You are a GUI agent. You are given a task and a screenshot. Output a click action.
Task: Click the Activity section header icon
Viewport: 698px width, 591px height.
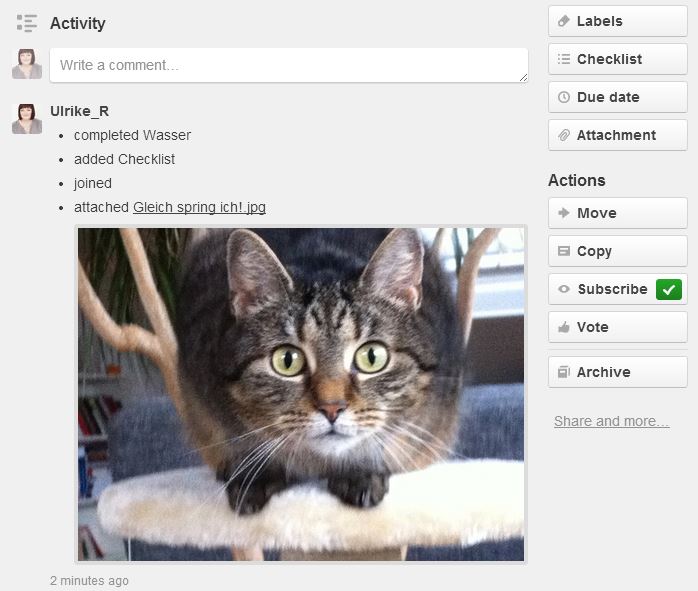click(x=27, y=23)
